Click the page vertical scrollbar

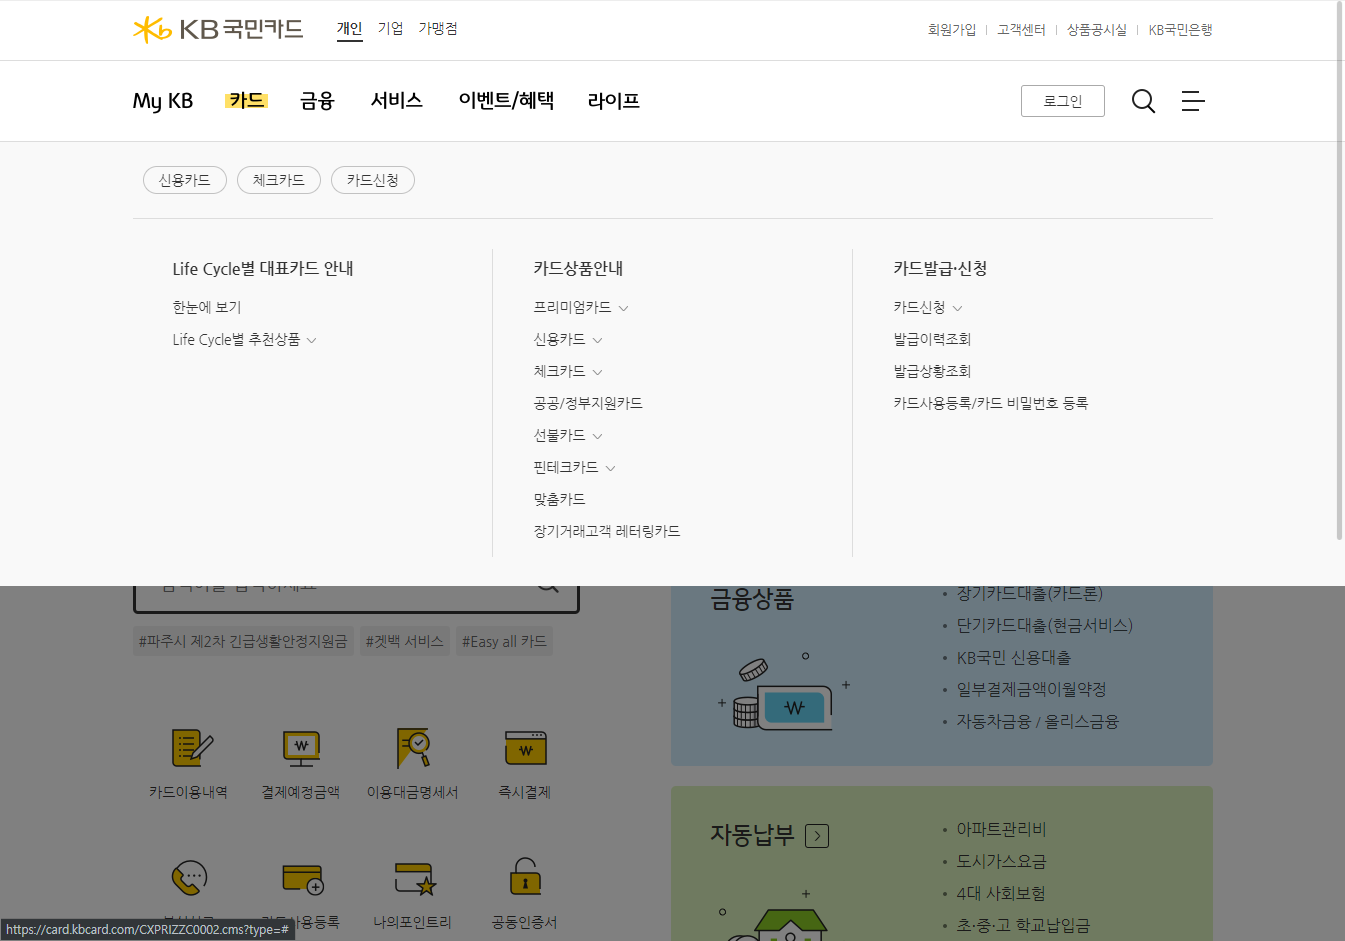pyautogui.click(x=1340, y=270)
